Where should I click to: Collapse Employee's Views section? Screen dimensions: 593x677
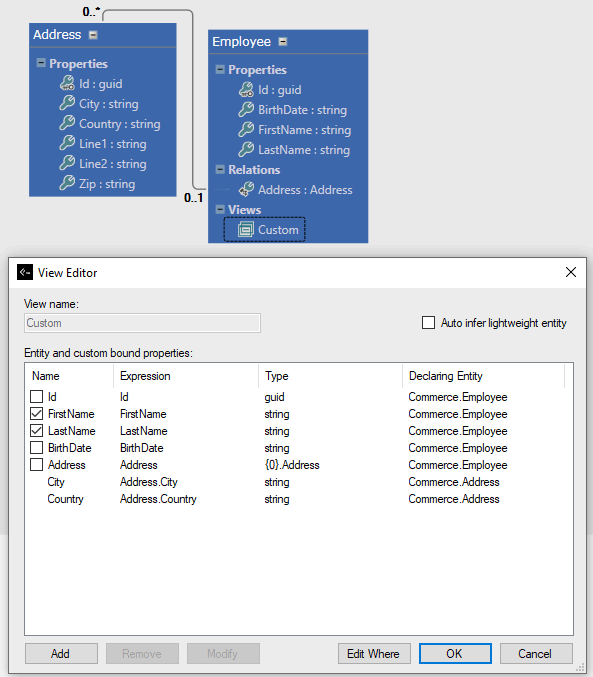(x=220, y=209)
